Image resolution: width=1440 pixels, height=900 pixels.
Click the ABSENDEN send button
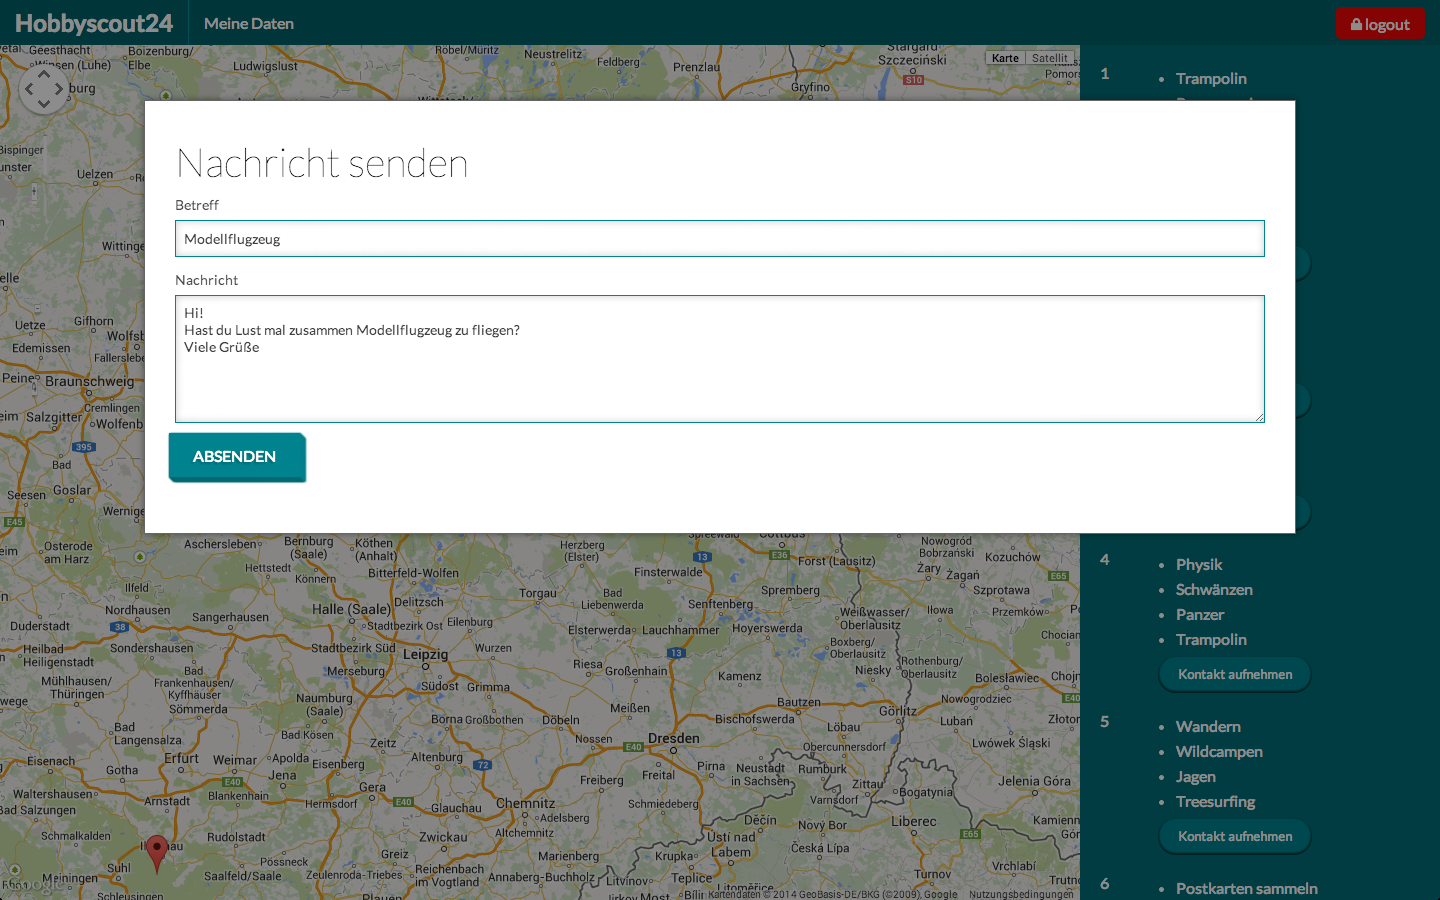tap(237, 457)
